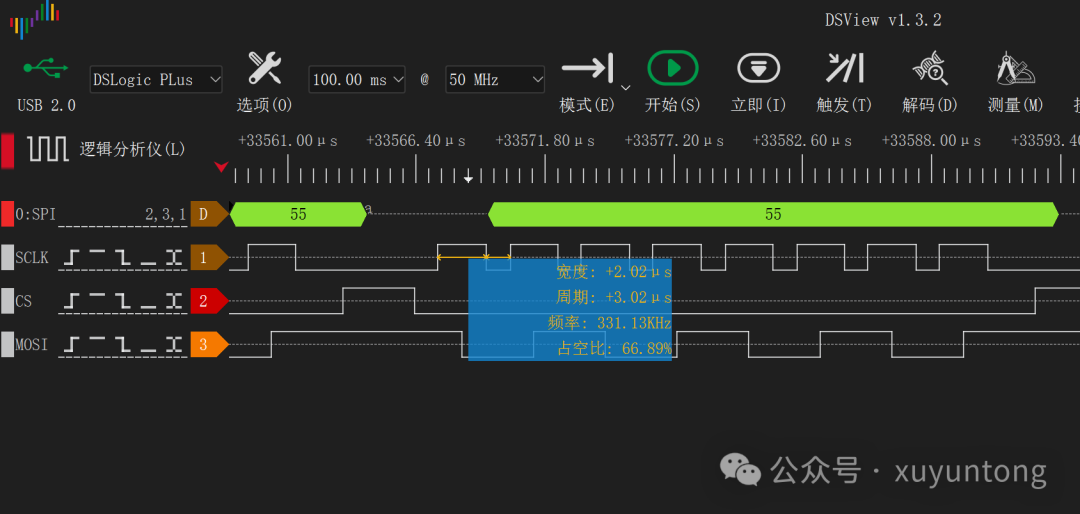Click the 模式(E) text label
This screenshot has height=514, width=1080.
[x=587, y=105]
